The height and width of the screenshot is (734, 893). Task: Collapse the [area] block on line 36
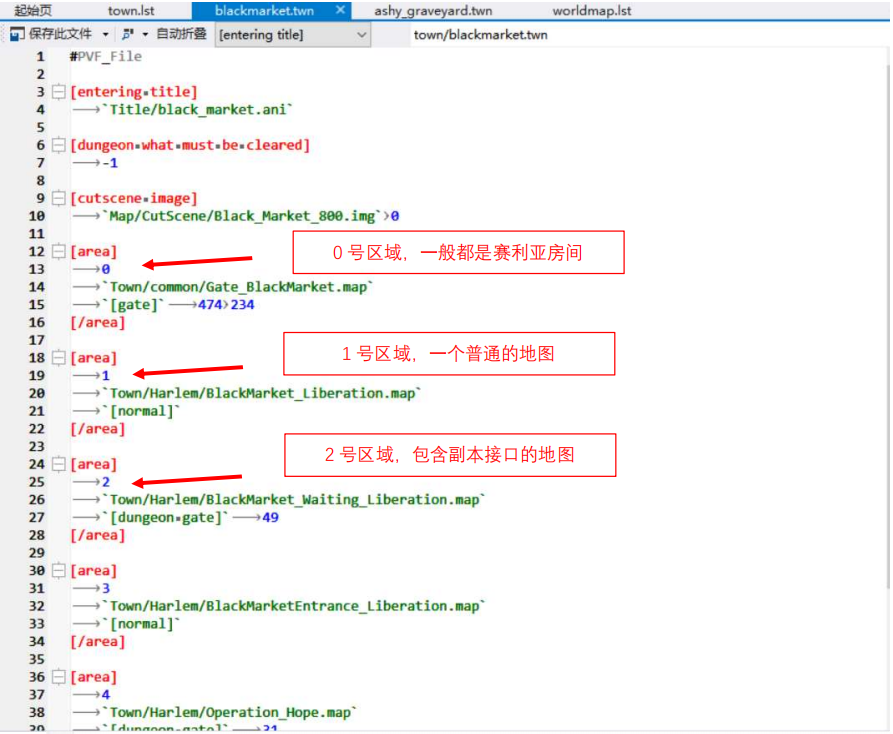pos(59,677)
